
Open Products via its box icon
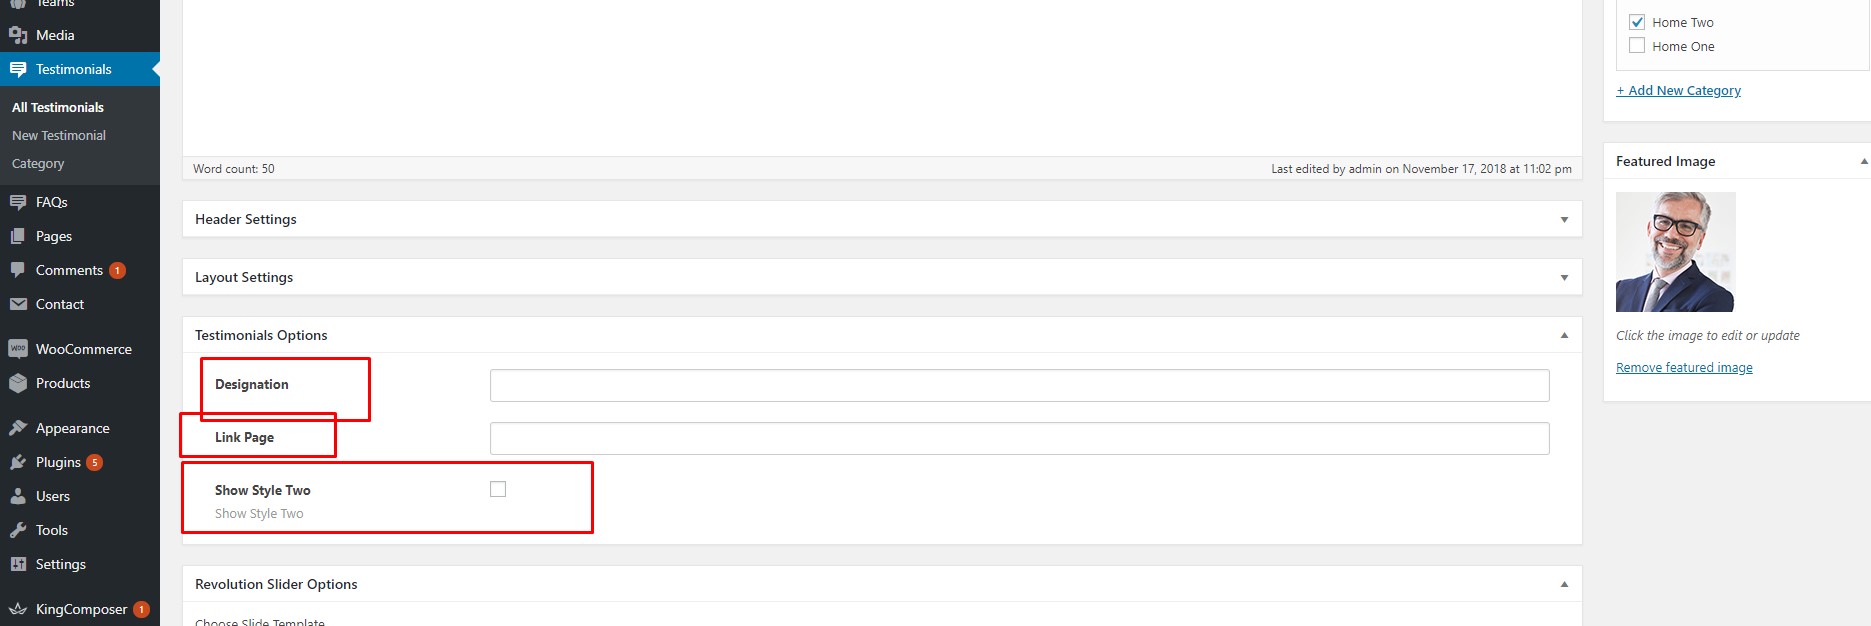[x=18, y=383]
